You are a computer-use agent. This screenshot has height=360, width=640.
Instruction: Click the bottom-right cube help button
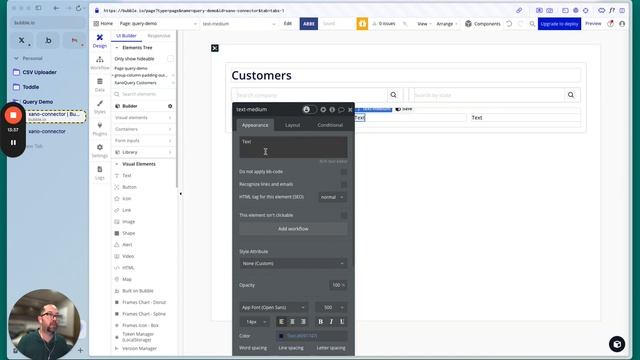pyautogui.click(x=617, y=344)
